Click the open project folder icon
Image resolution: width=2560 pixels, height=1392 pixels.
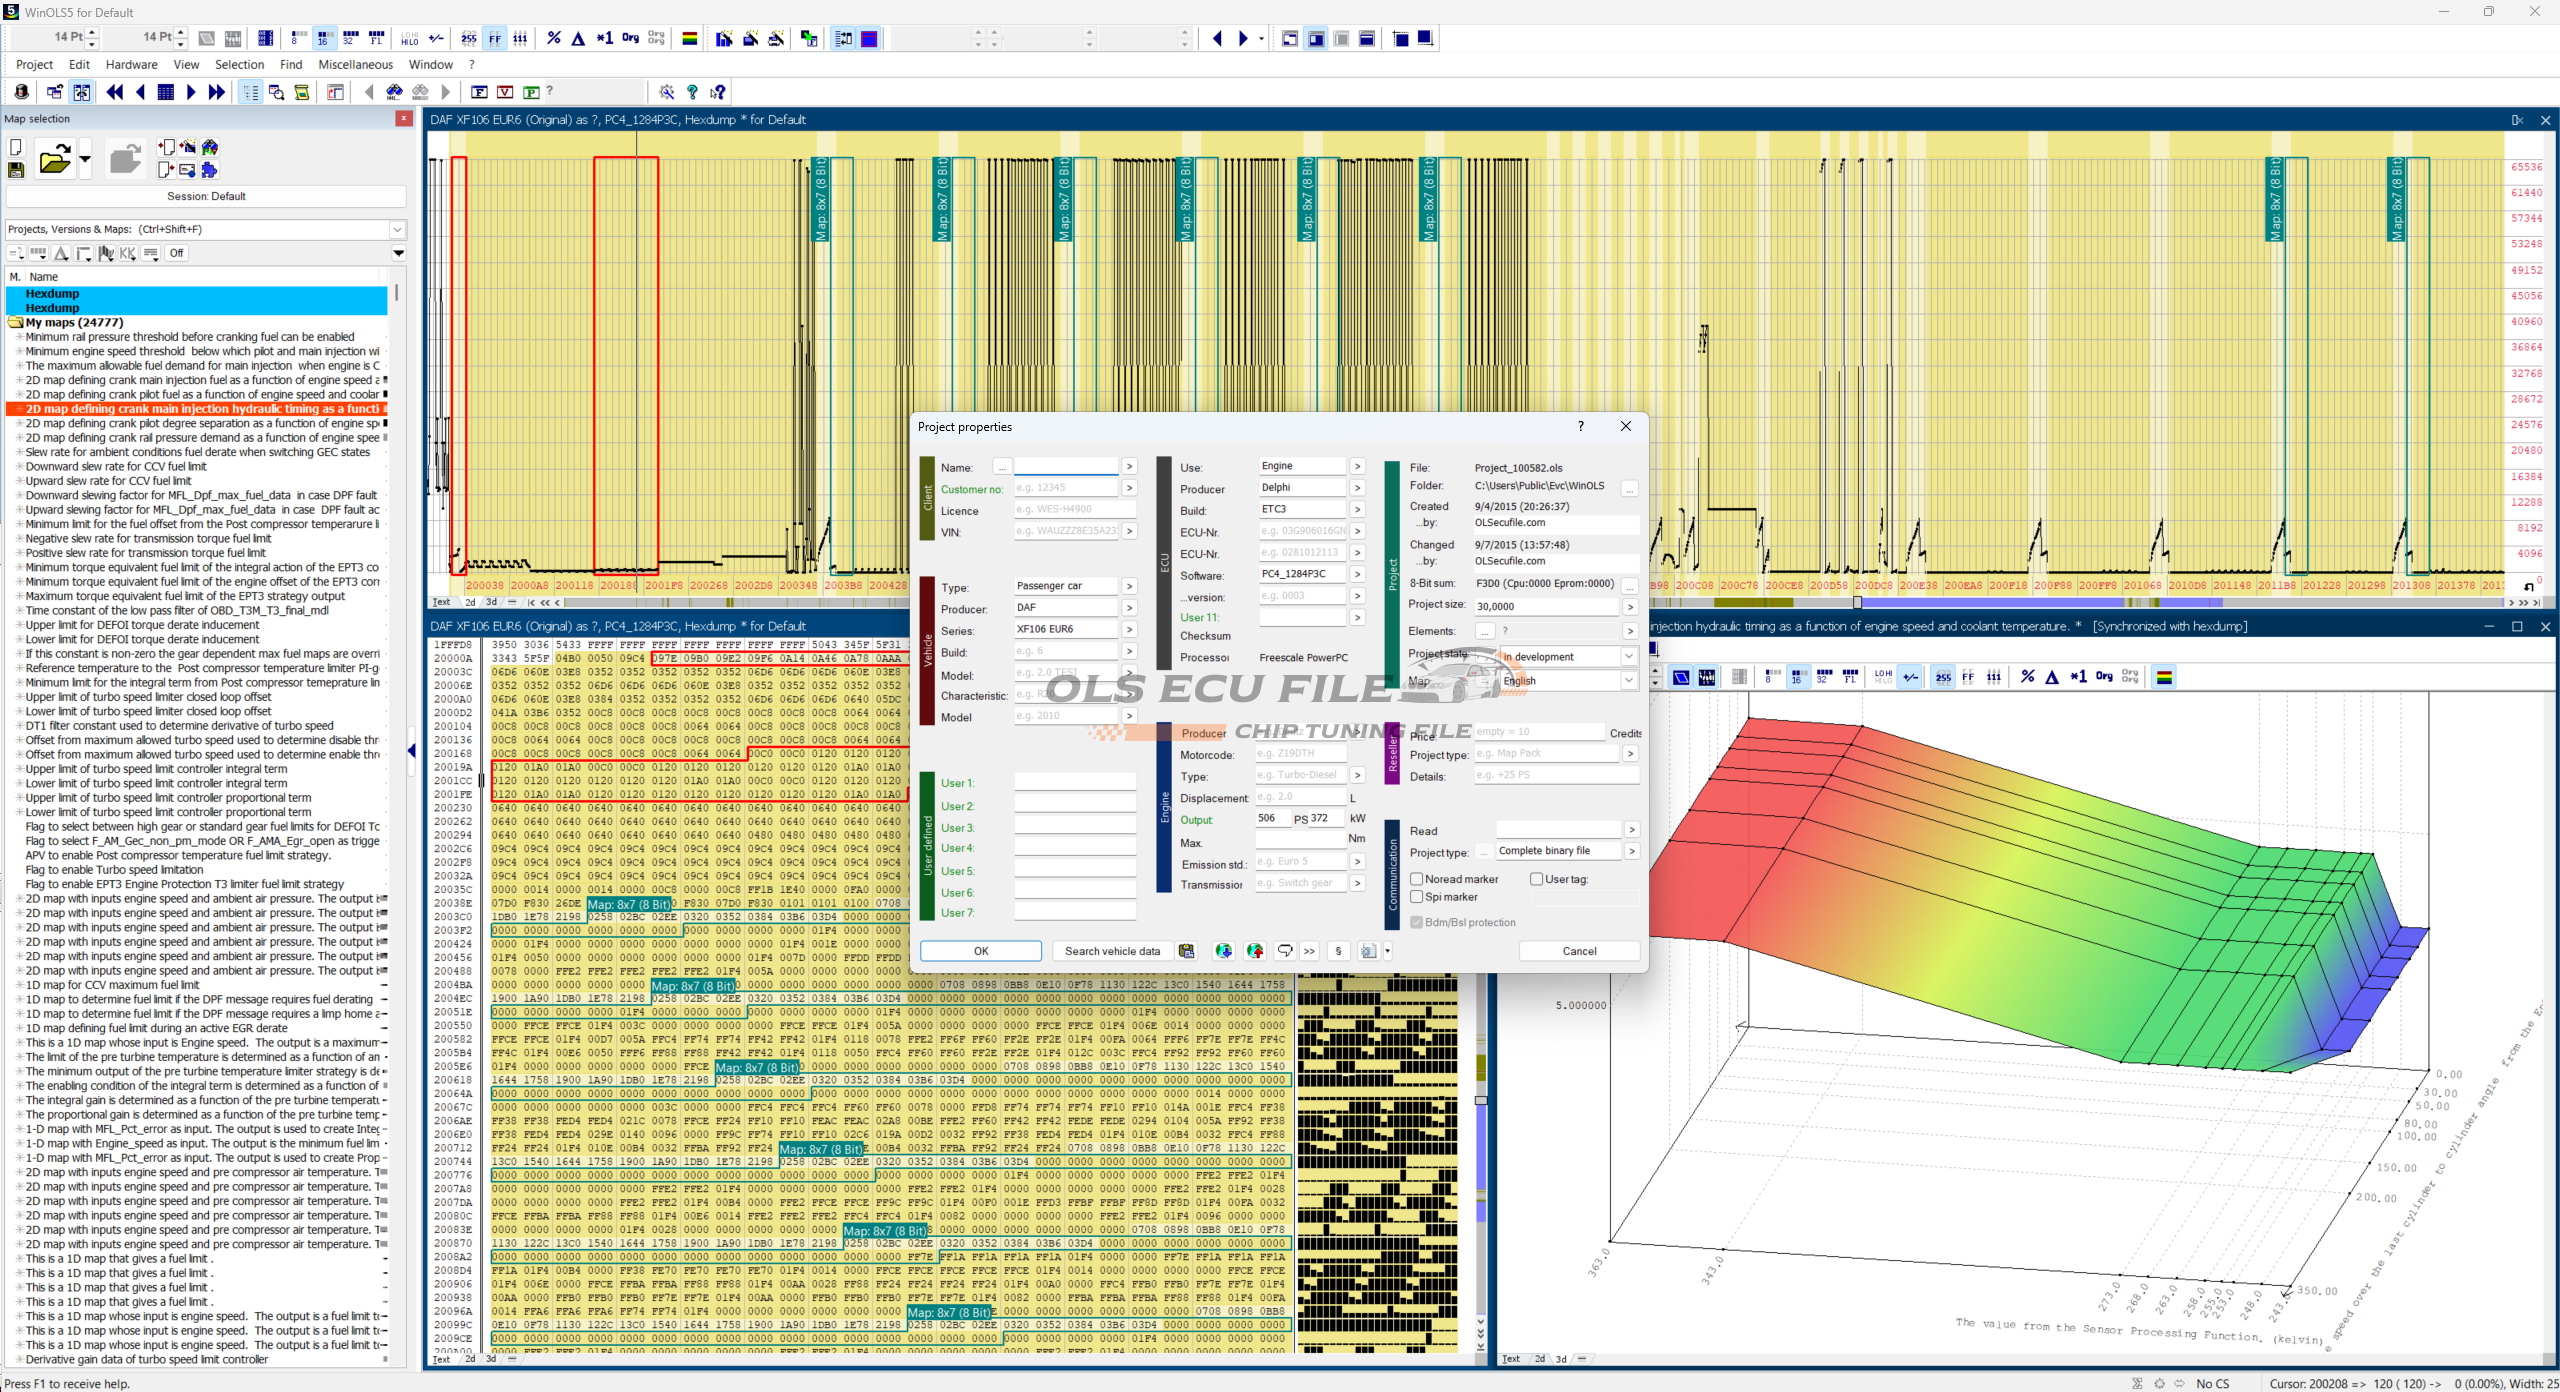54,160
